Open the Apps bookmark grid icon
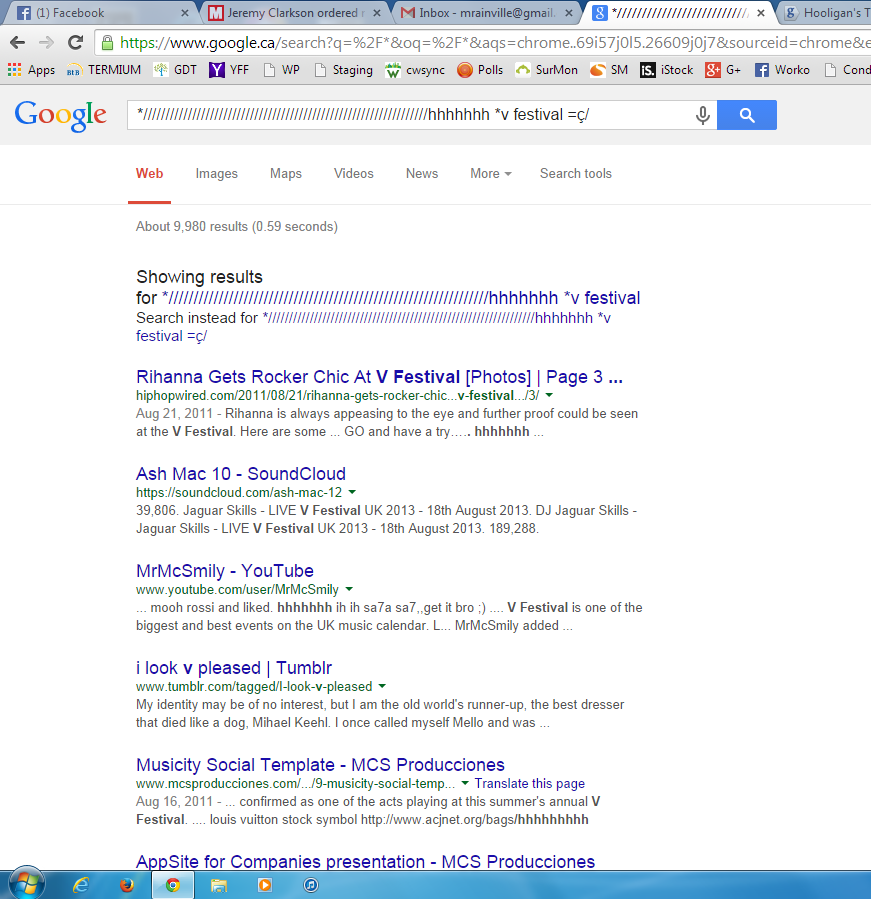Image resolution: width=871 pixels, height=899 pixels. click(x=14, y=69)
